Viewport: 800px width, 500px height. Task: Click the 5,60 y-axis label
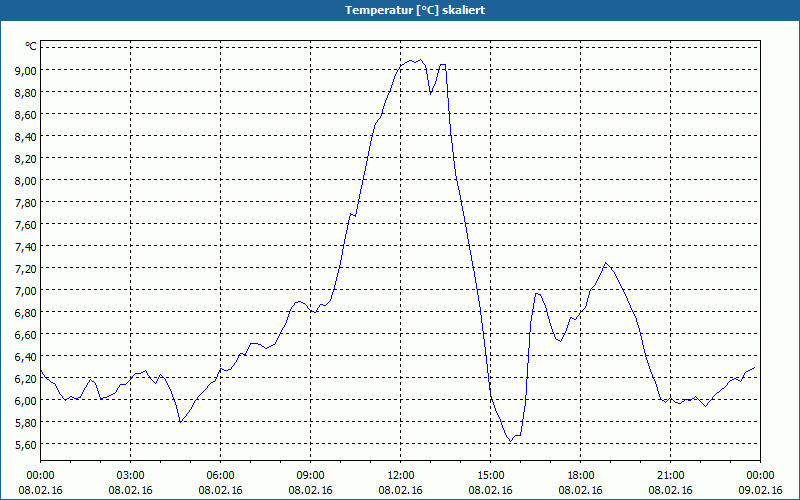26,444
